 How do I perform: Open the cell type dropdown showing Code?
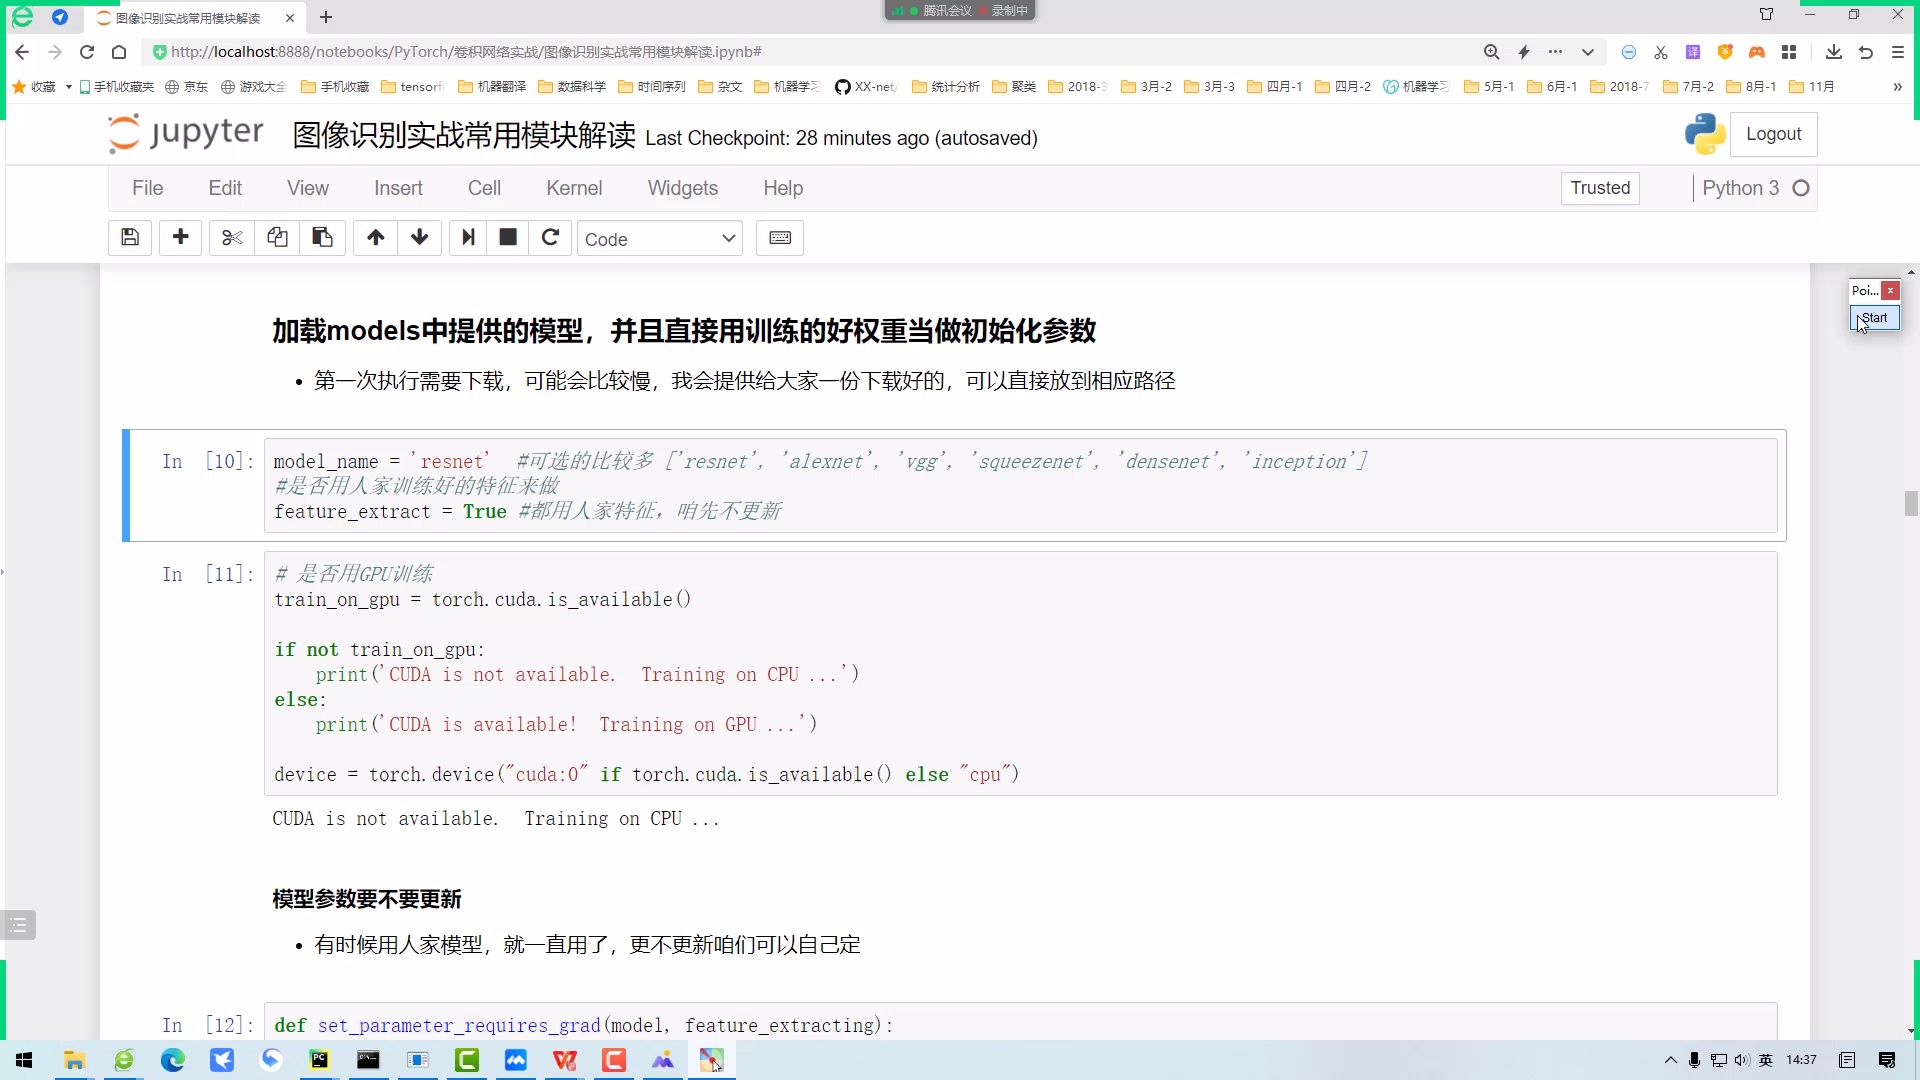(x=660, y=238)
